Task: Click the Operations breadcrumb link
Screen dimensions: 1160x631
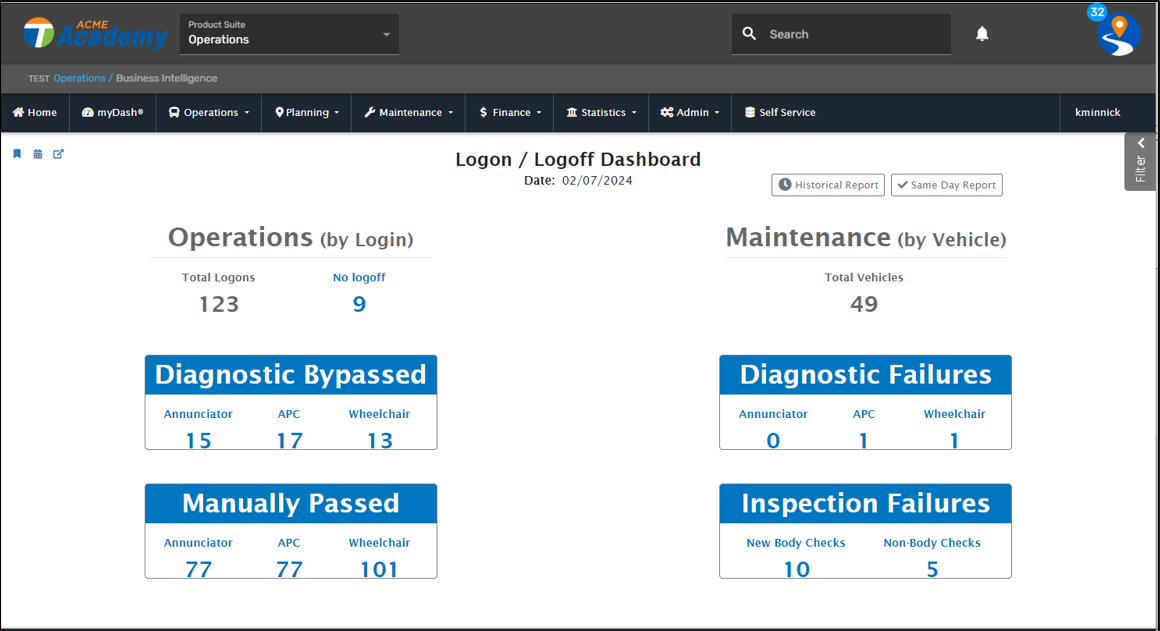Action: tap(79, 78)
